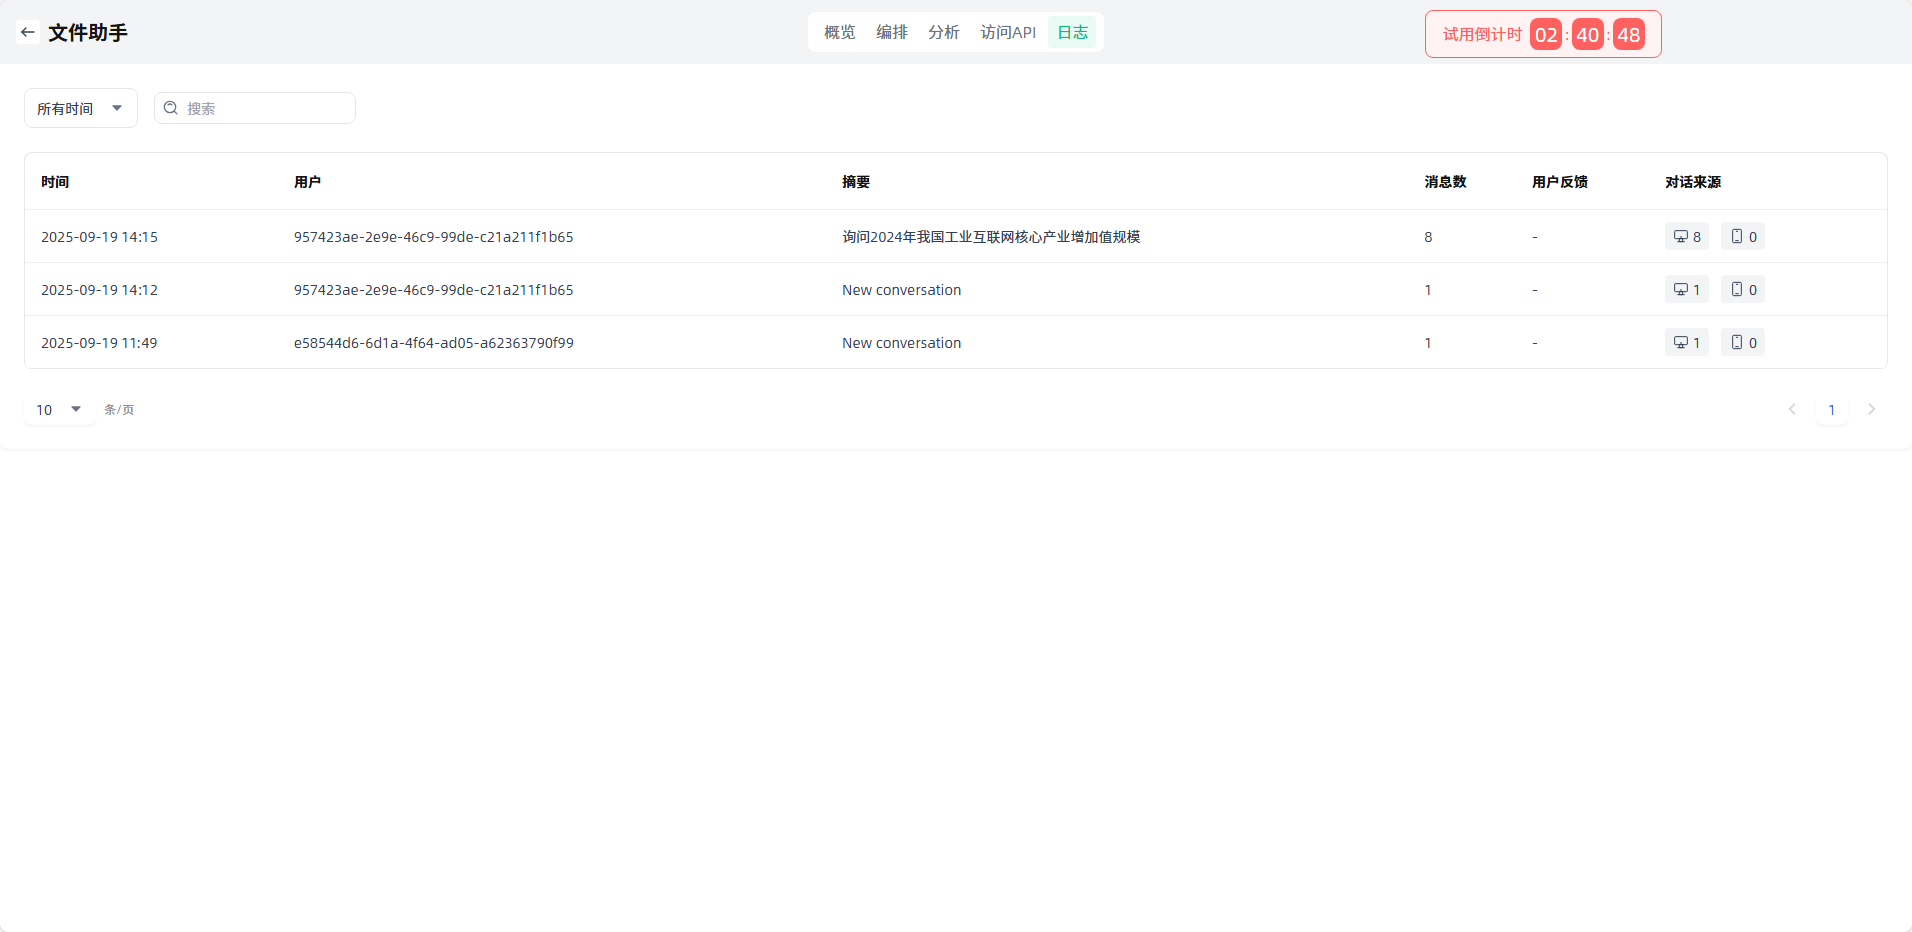This screenshot has width=1912, height=932.
Task: Open the 编排 tab
Action: (x=891, y=32)
